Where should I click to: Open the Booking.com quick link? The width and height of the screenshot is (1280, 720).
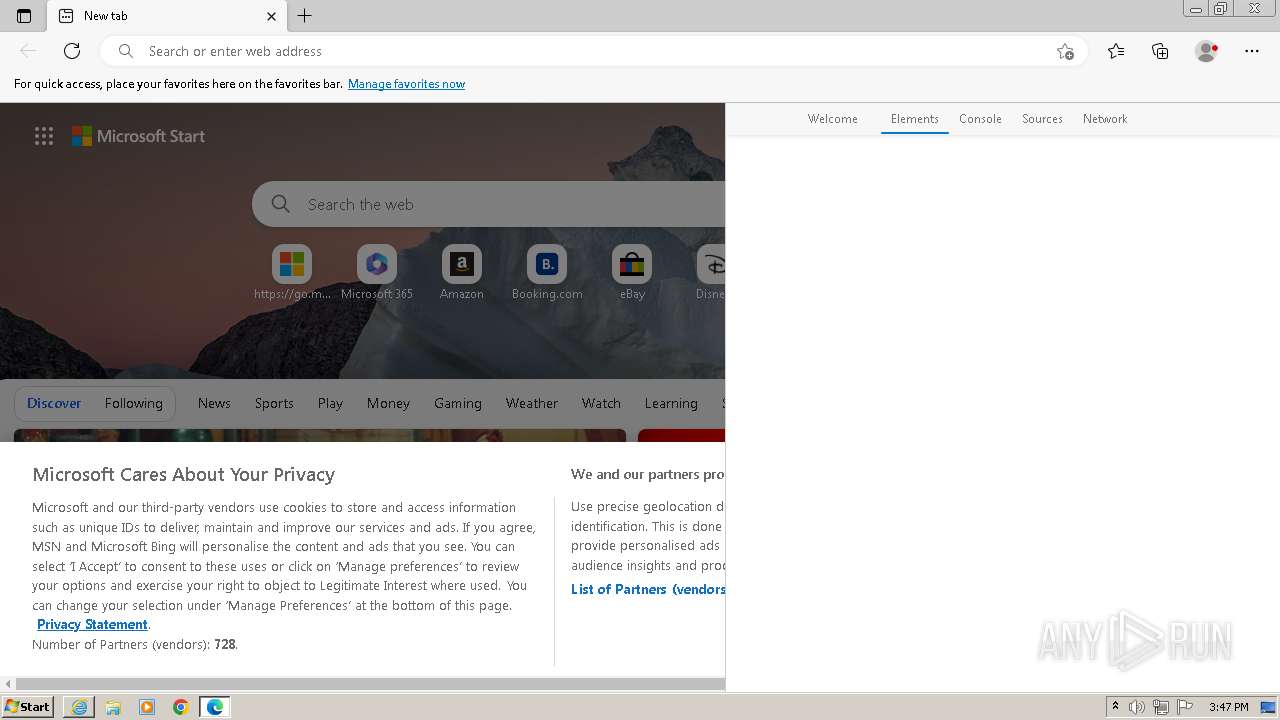coord(547,273)
